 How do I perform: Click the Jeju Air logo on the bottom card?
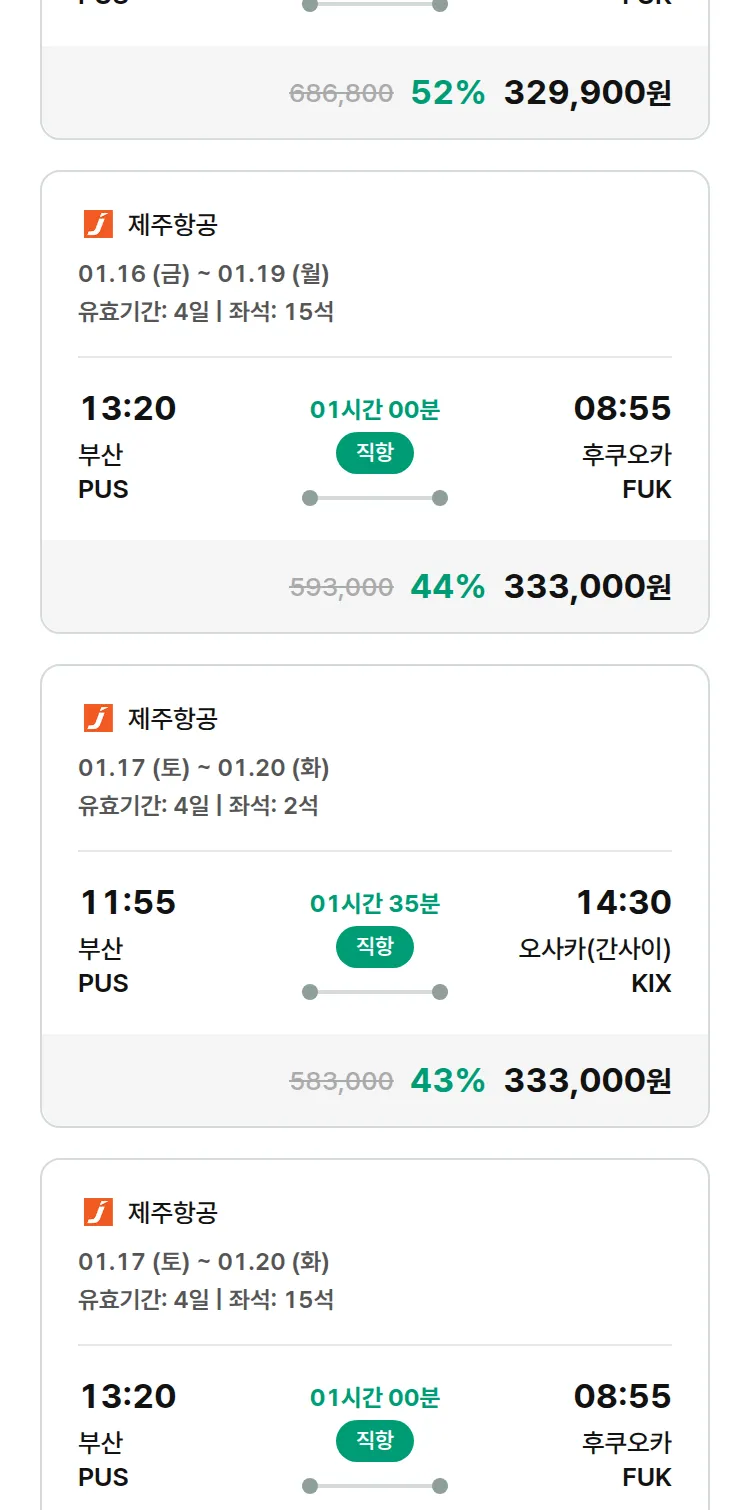click(98, 1212)
